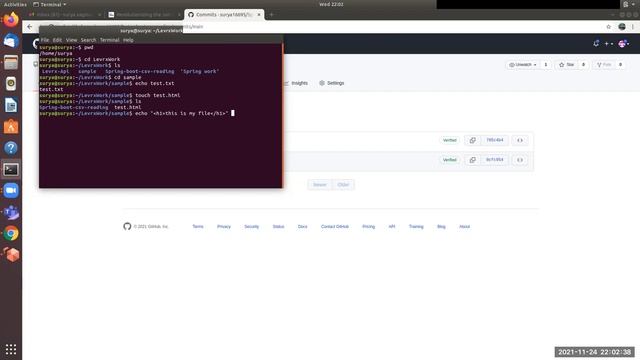Viewport: 640px width, 360px height.
Task: Open Rhythmbox music player in dock
Action: click(x=11, y=84)
